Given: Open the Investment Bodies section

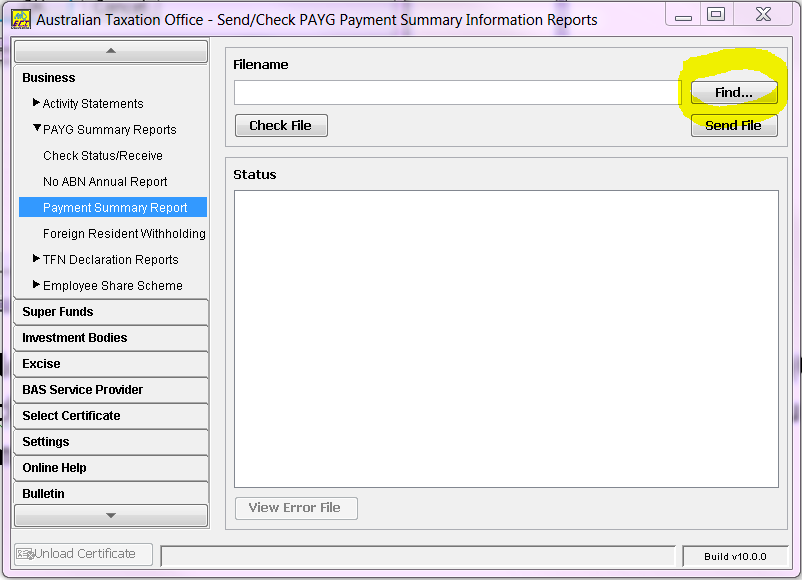Looking at the screenshot, I should pyautogui.click(x=111, y=338).
